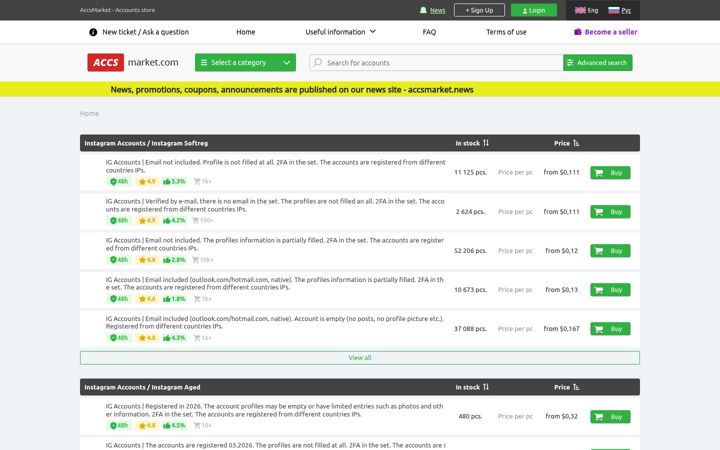720x450 pixels.
Task: Click 48h shield badge on 2 624 pcs. row
Action: pos(119,220)
